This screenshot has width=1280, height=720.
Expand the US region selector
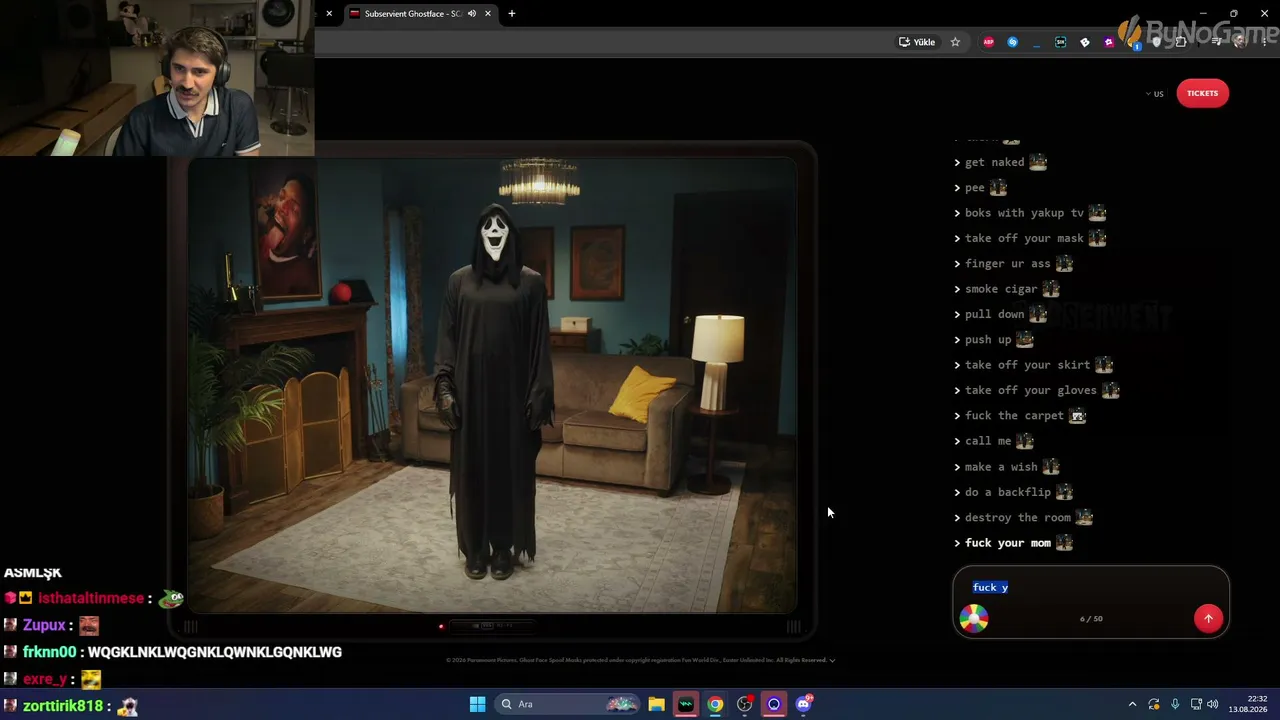pos(1155,94)
